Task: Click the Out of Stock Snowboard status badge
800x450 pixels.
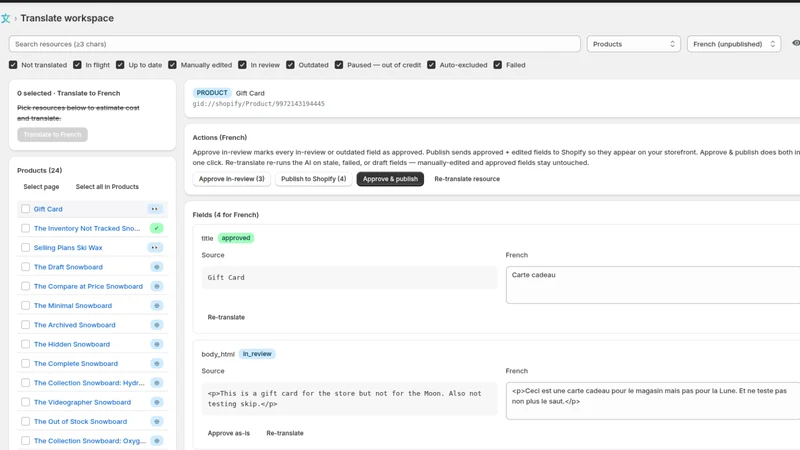Action: (157, 421)
